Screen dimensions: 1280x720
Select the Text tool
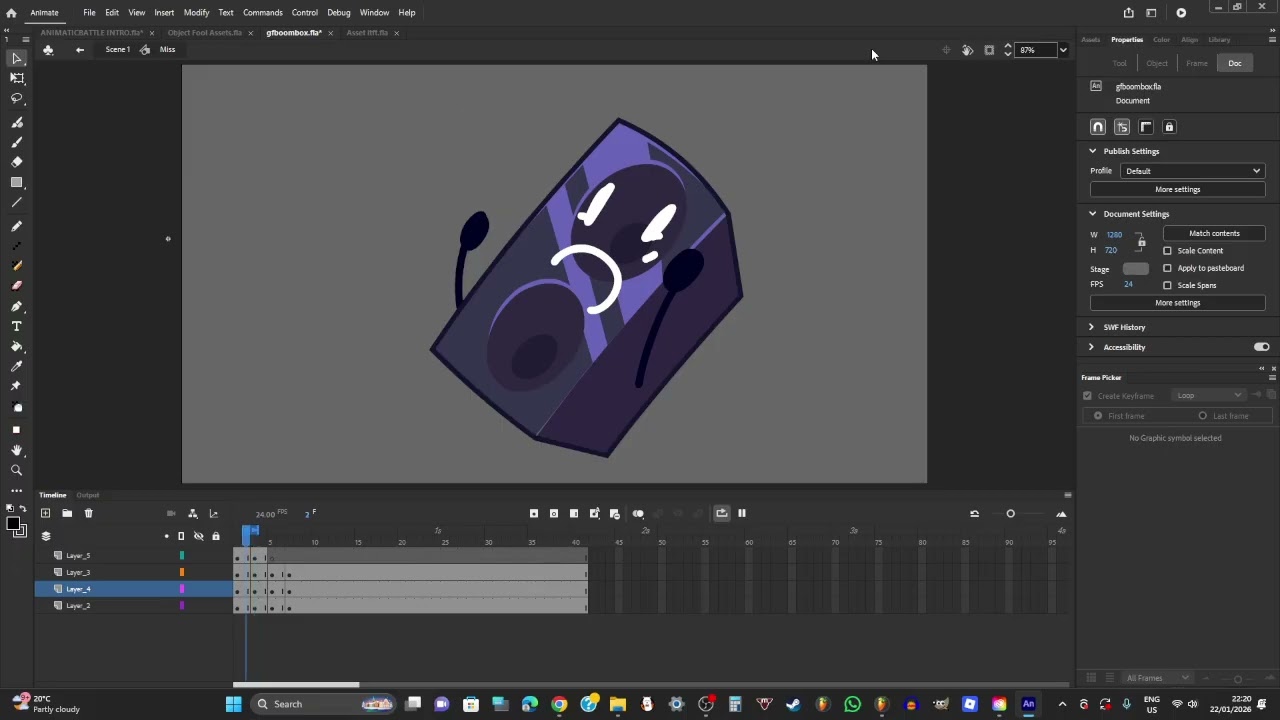pos(17,326)
